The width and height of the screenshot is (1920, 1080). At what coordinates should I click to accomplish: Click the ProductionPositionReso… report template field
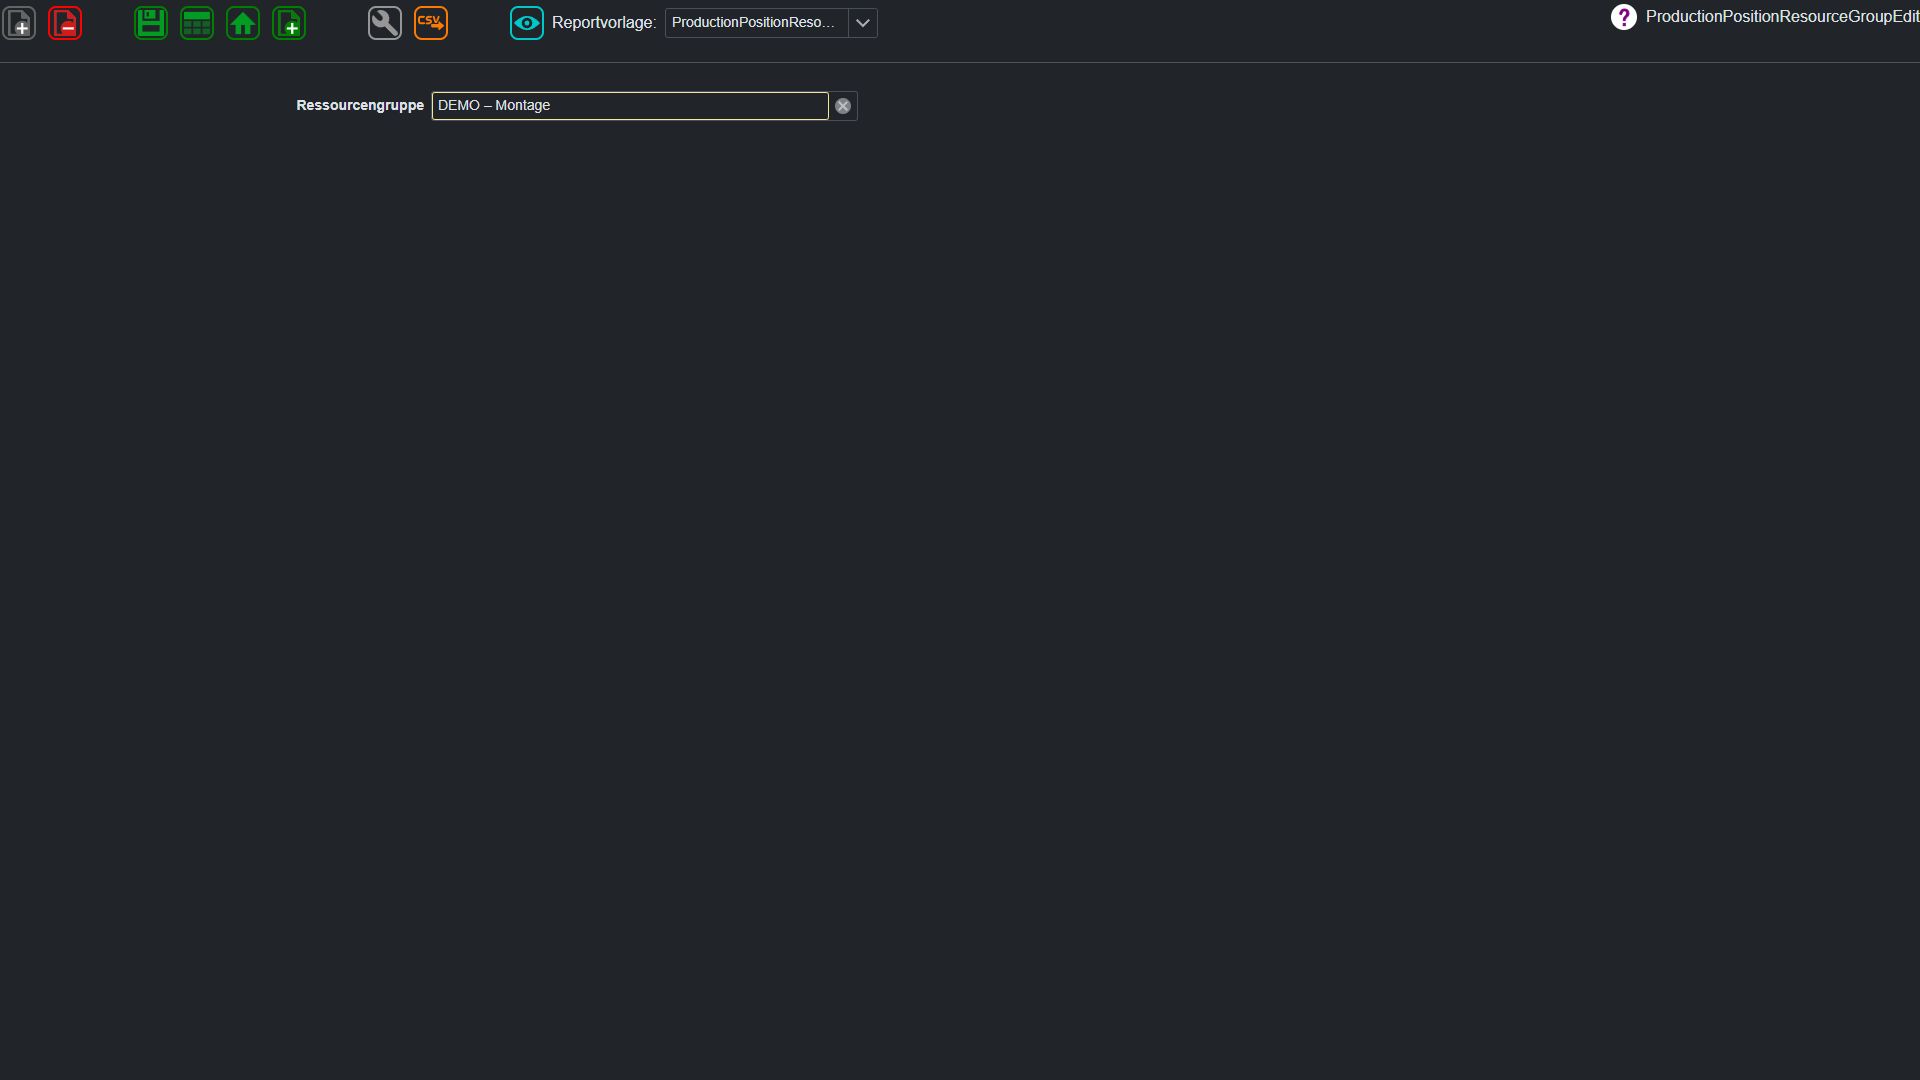tap(756, 23)
